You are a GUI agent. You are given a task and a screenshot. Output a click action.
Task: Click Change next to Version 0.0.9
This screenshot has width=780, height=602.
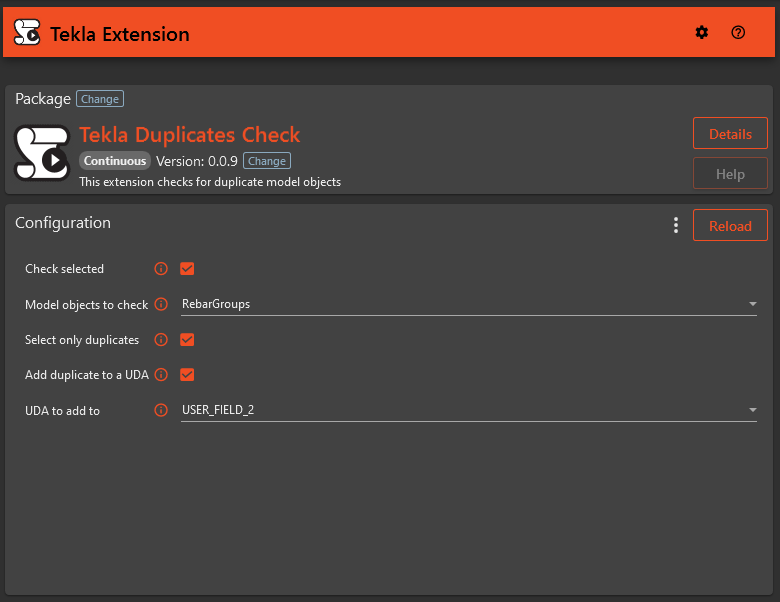(x=267, y=161)
